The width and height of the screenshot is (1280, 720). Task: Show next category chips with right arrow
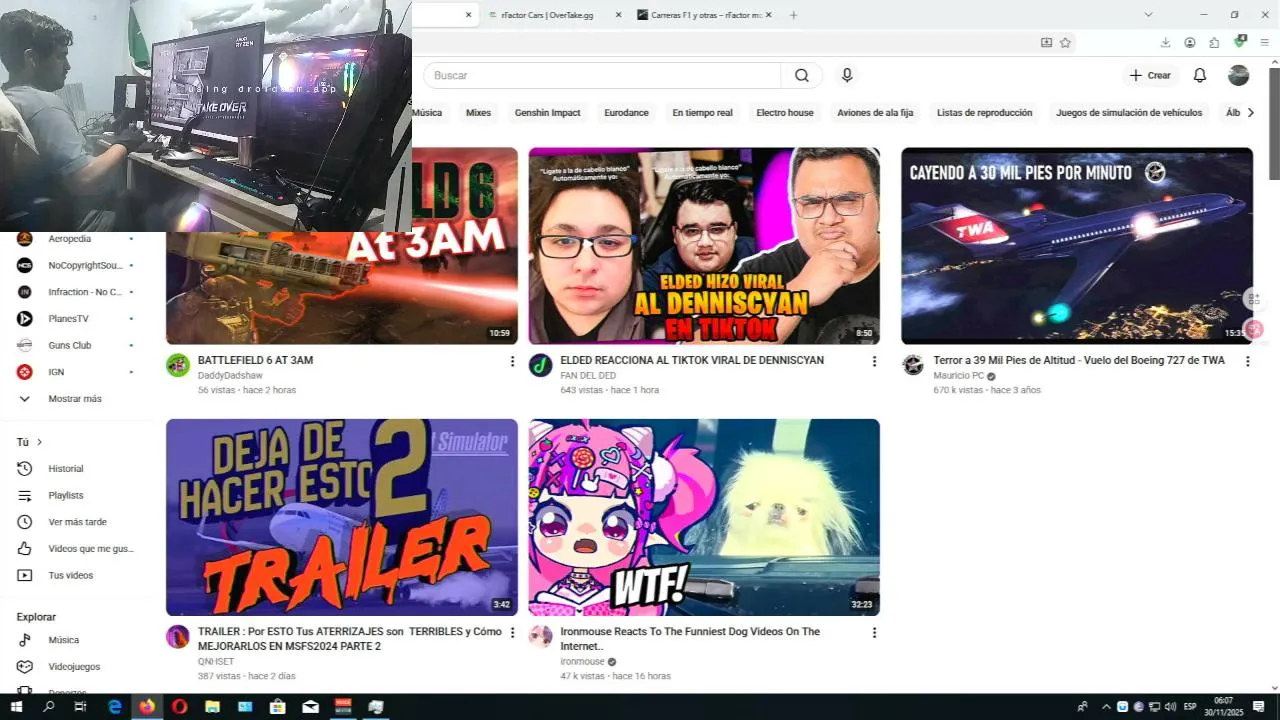click(x=1250, y=113)
